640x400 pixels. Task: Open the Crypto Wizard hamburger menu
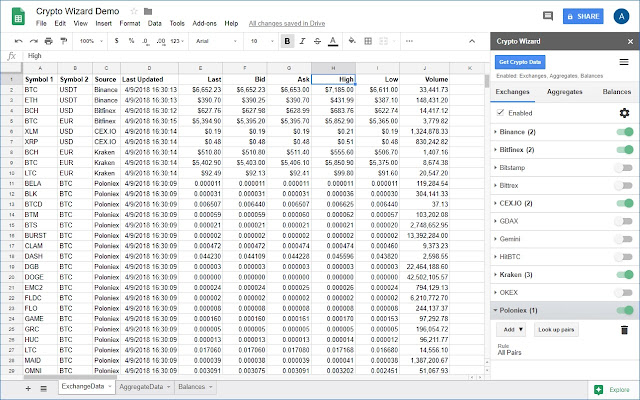coord(623,62)
